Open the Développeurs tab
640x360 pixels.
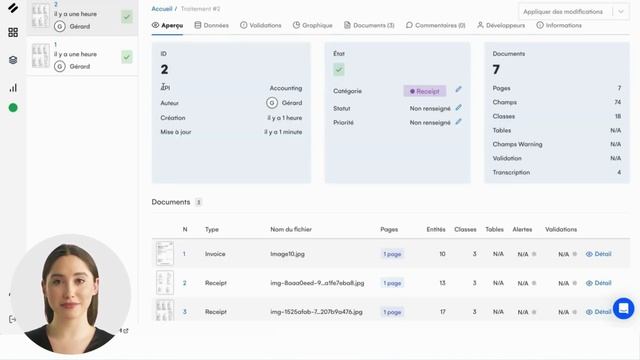[x=501, y=25]
